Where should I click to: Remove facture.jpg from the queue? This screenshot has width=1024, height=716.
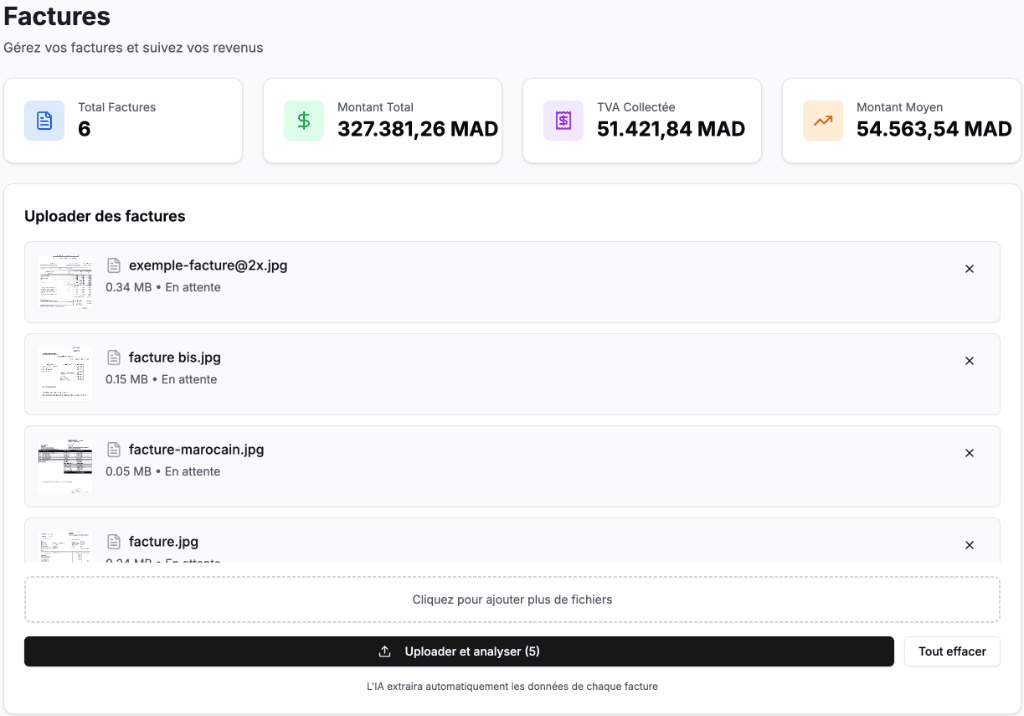pos(969,545)
